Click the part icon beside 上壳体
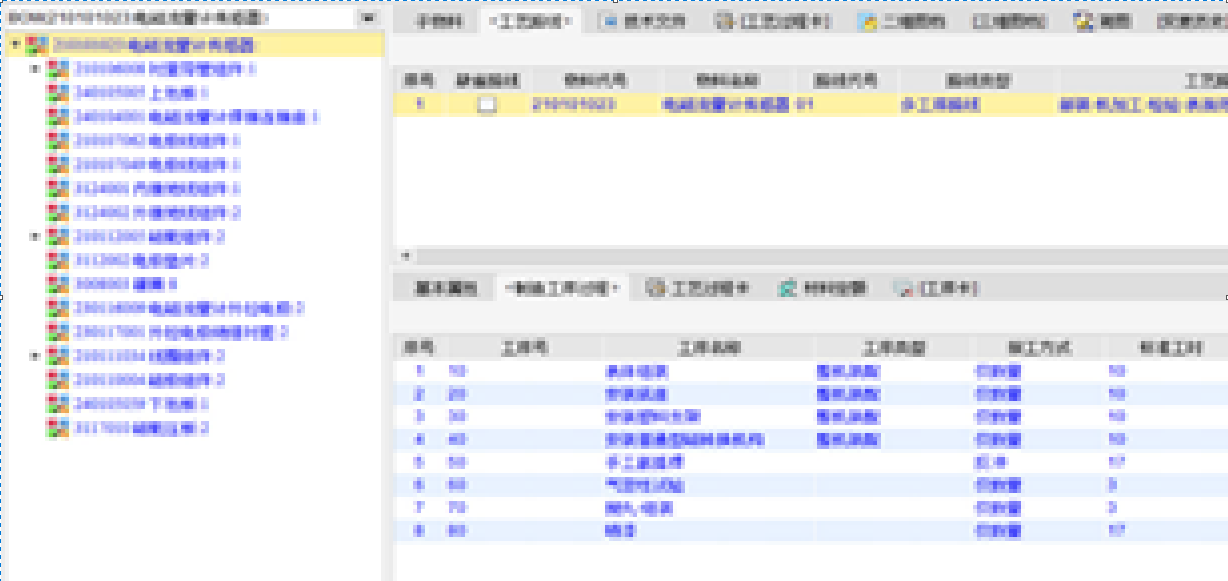Image resolution: width=1228 pixels, height=581 pixels. click(58, 93)
